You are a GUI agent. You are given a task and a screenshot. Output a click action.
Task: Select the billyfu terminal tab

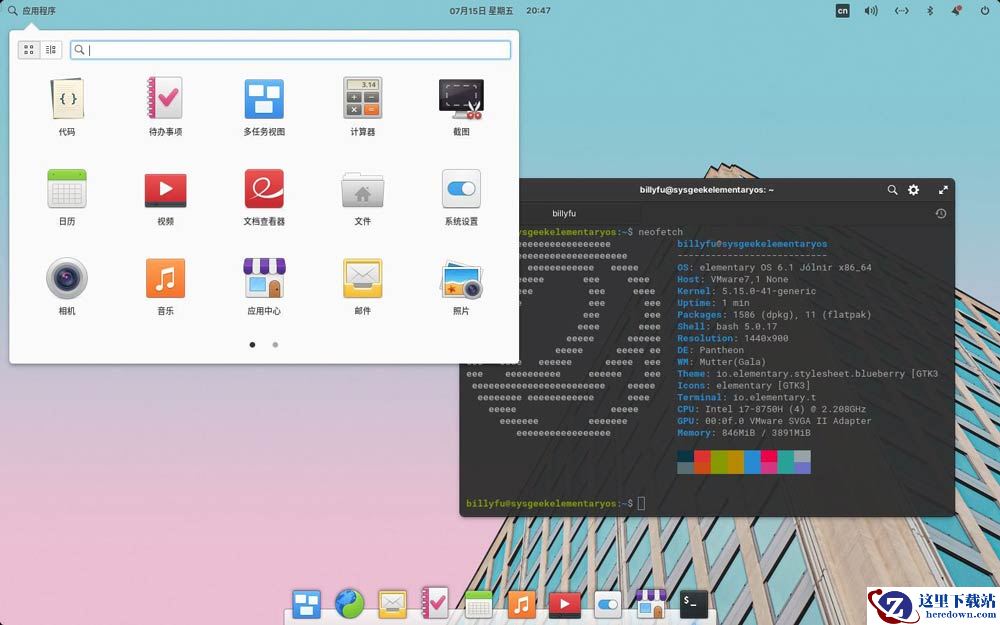(564, 213)
